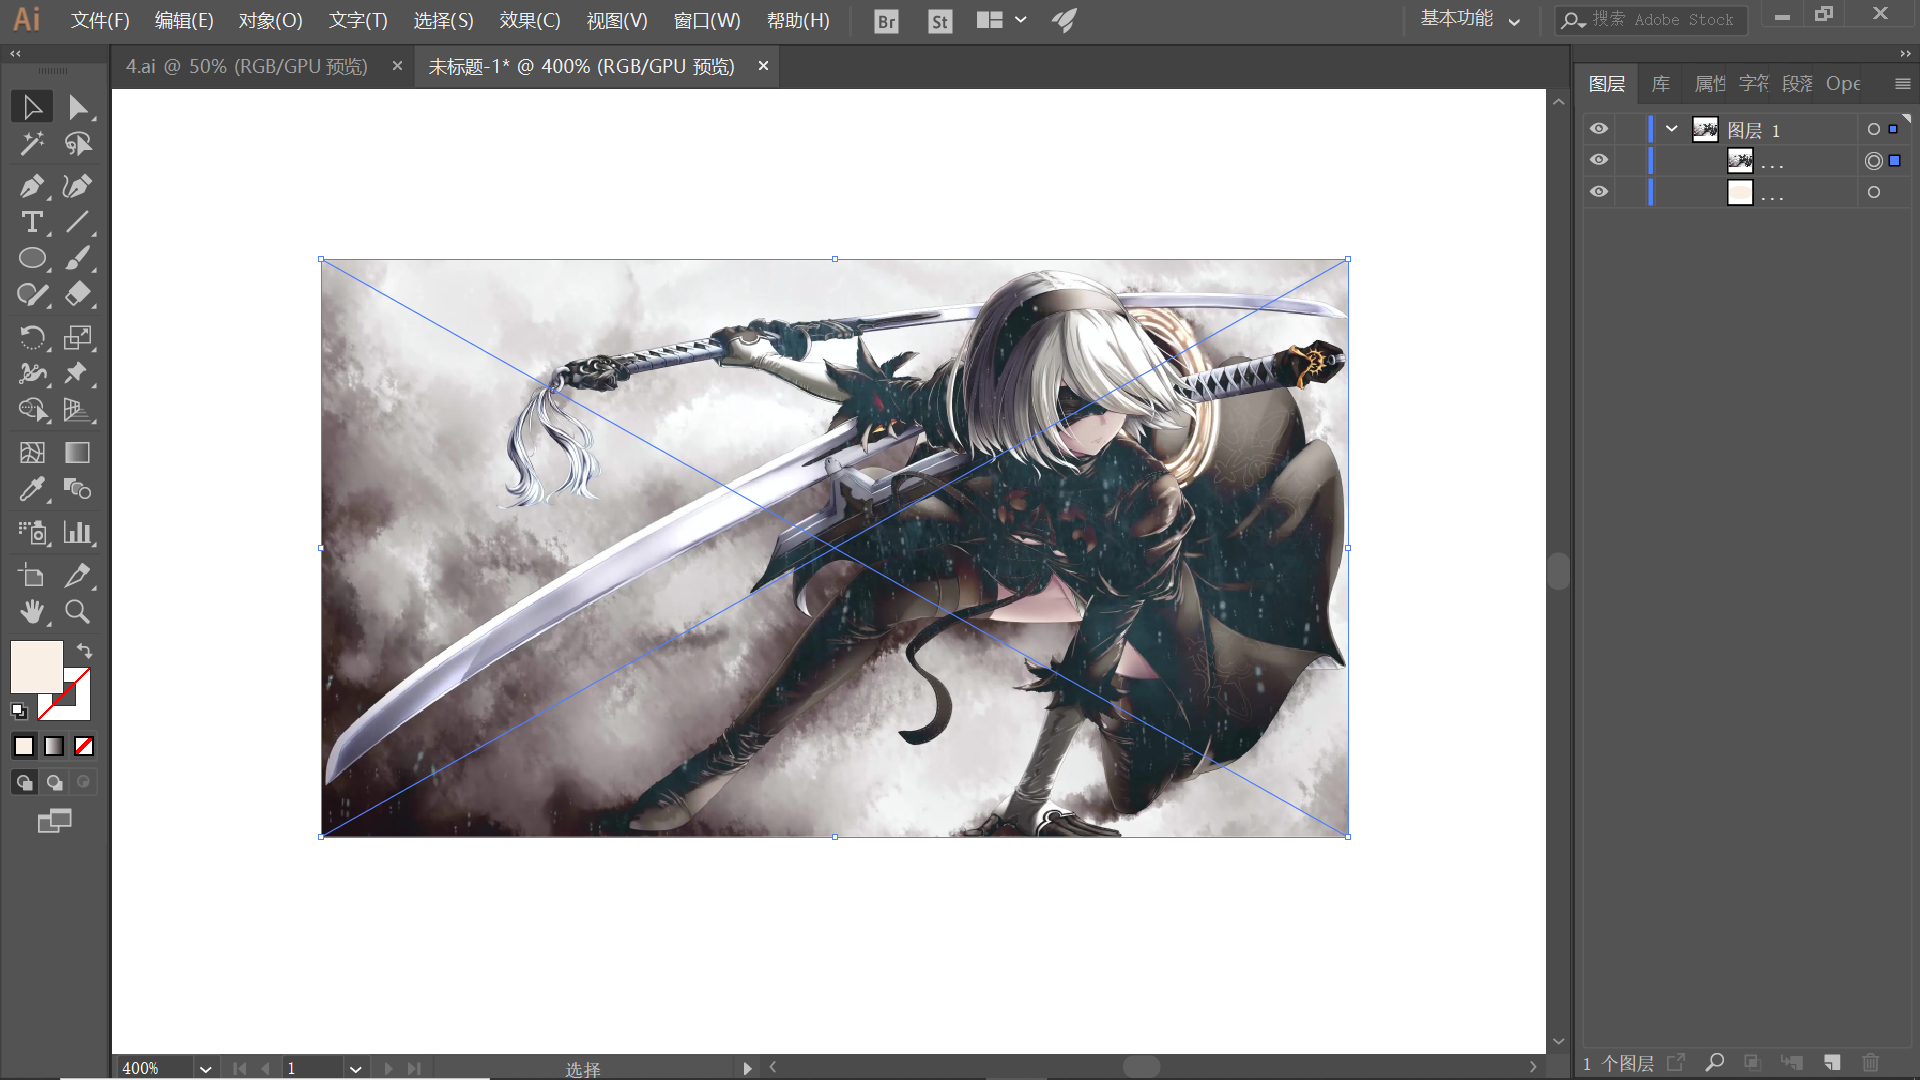Switch to the 属性 panel tab
Screen dimensions: 1920x1080
point(1709,84)
